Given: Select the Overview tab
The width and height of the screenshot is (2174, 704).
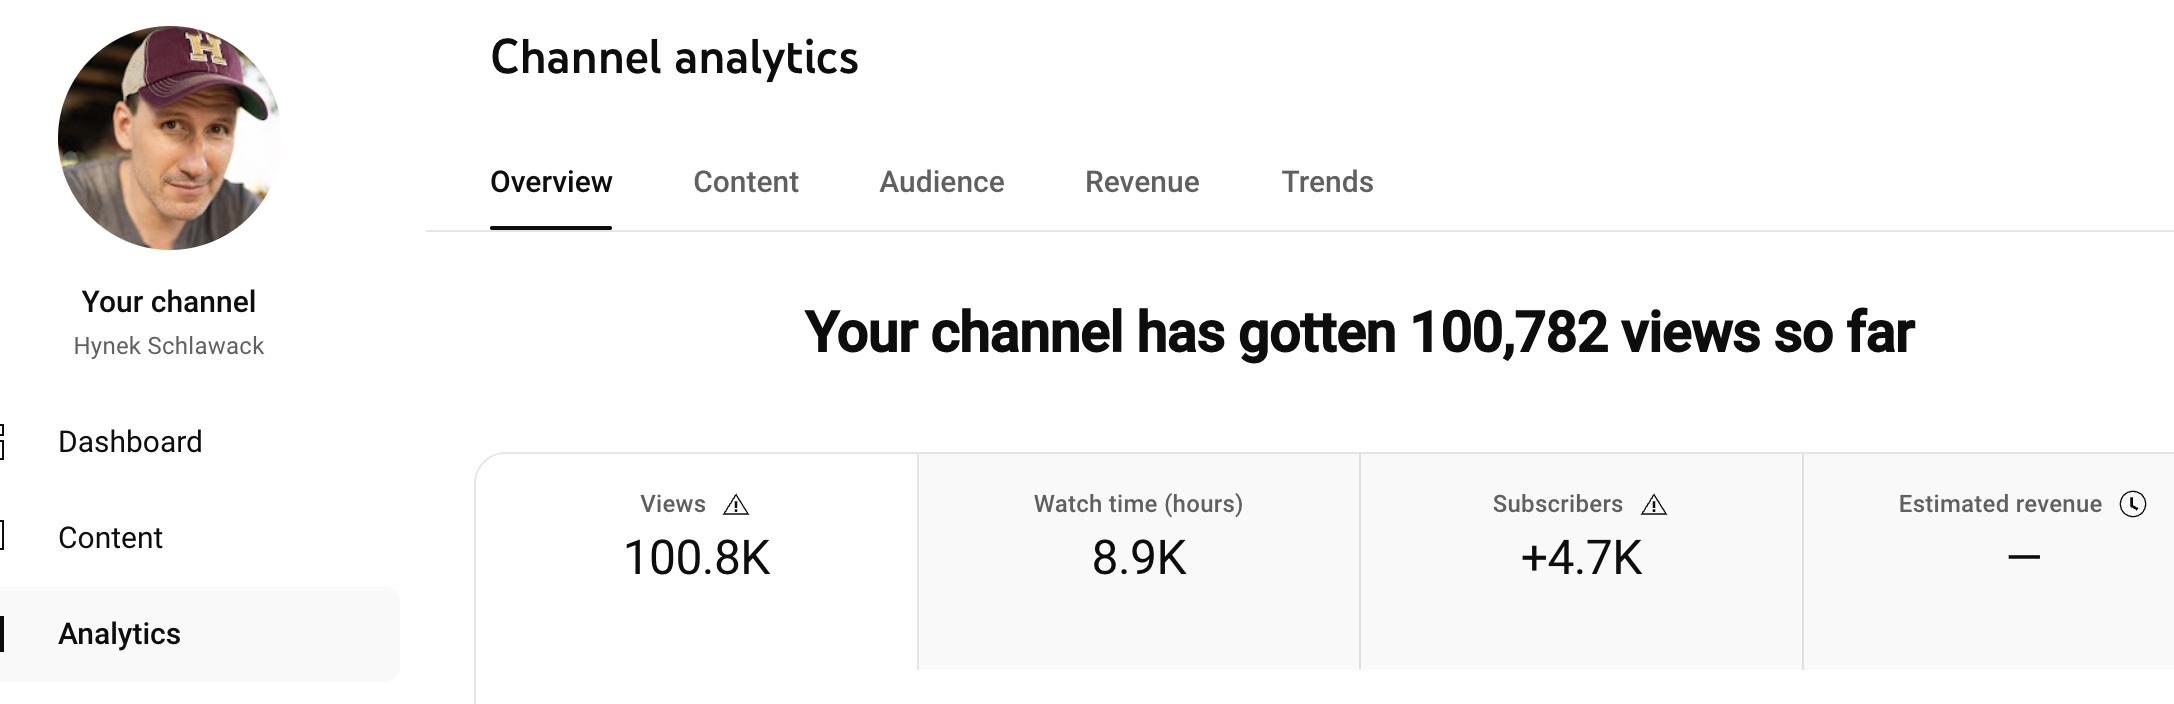Looking at the screenshot, I should (551, 182).
